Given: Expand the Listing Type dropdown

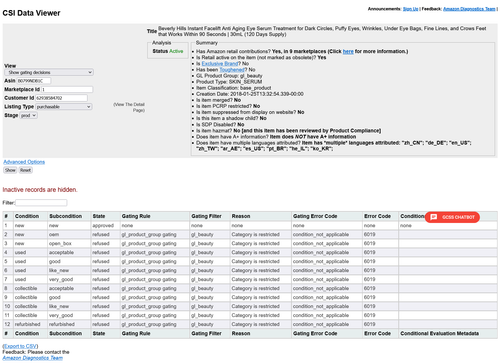Looking at the screenshot, I should coord(64,107).
